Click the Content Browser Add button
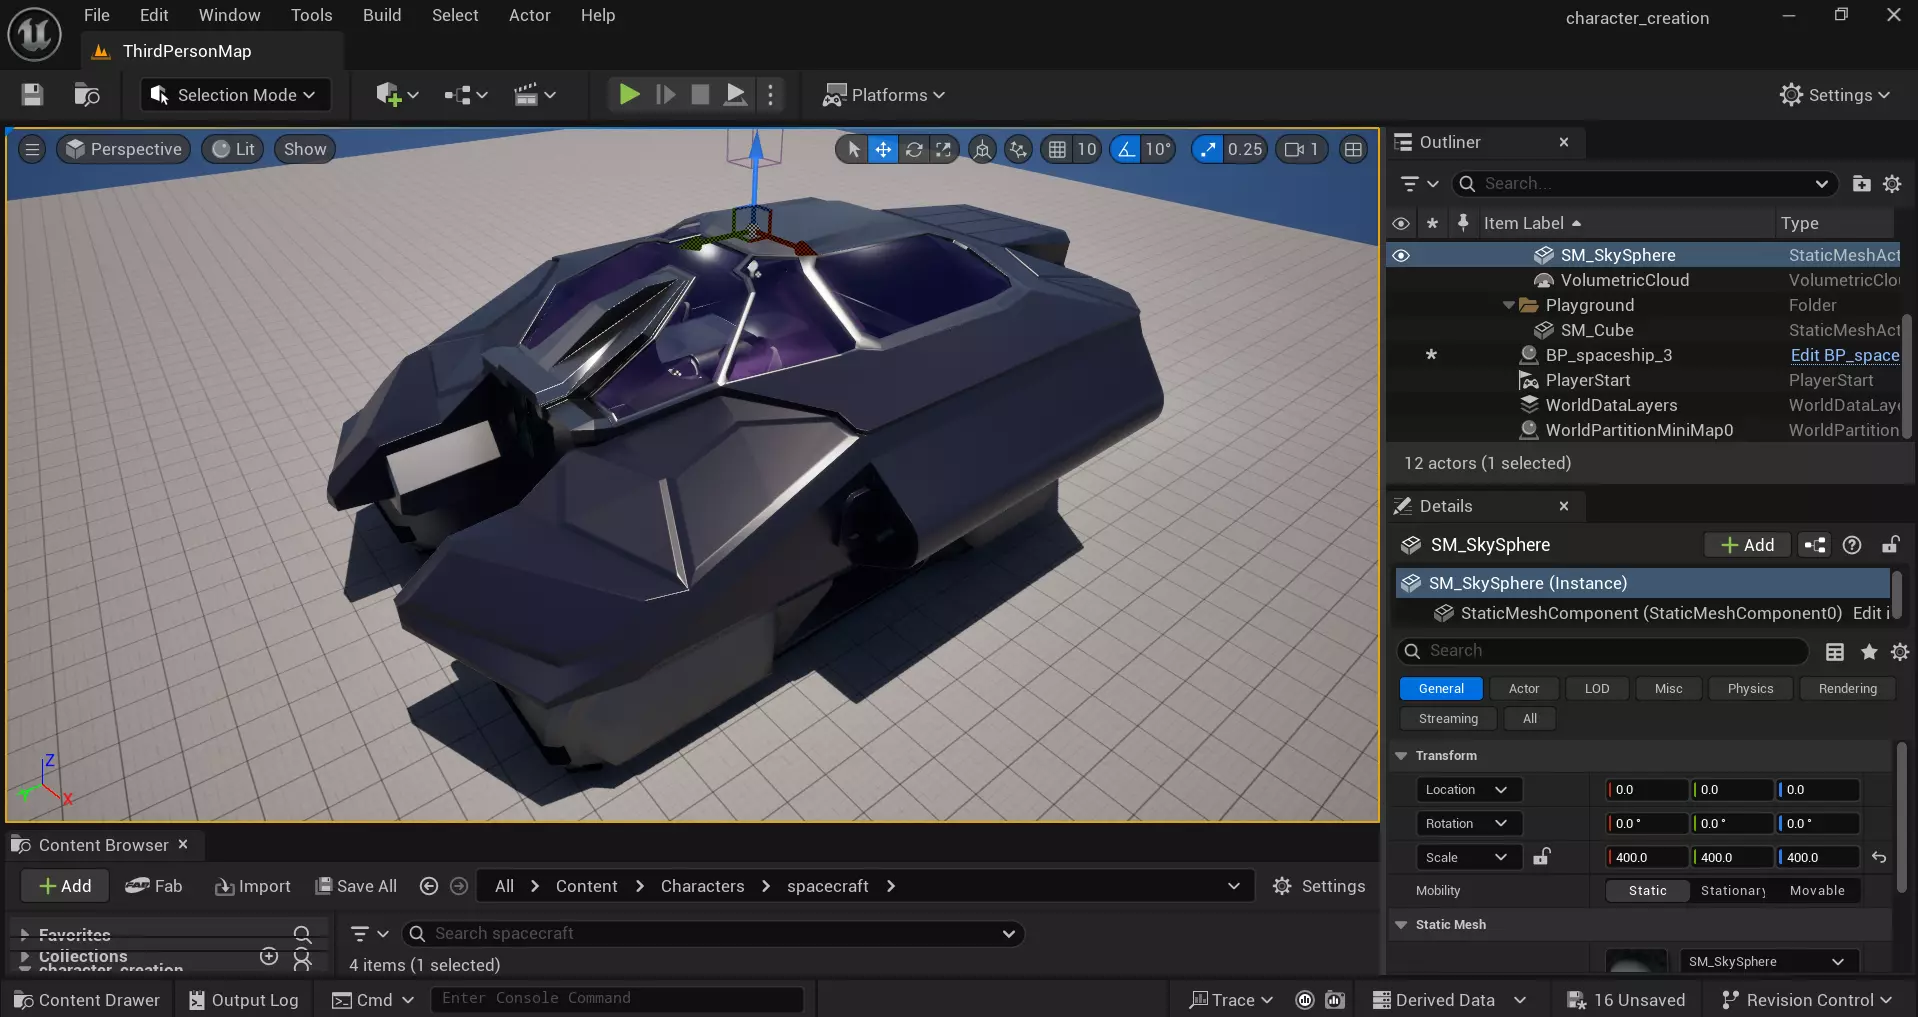The width and height of the screenshot is (1918, 1017). [65, 886]
